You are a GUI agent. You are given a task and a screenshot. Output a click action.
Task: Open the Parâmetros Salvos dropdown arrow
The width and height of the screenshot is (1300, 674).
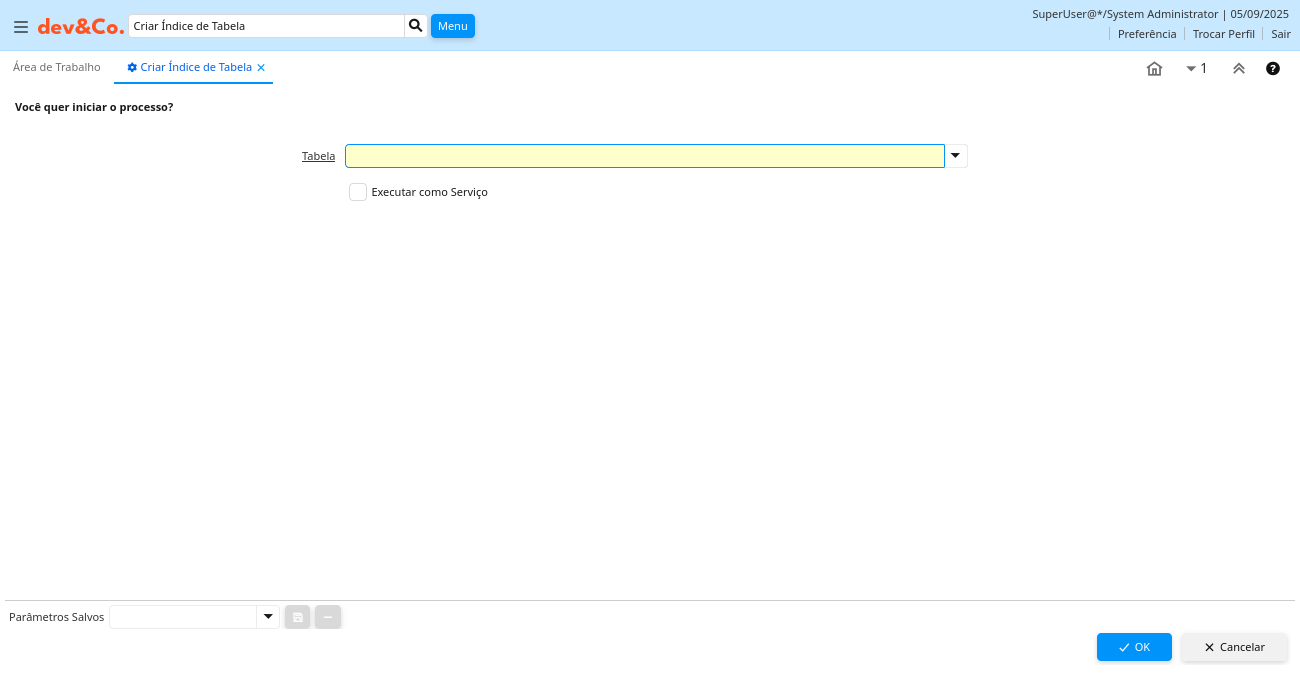pos(268,617)
